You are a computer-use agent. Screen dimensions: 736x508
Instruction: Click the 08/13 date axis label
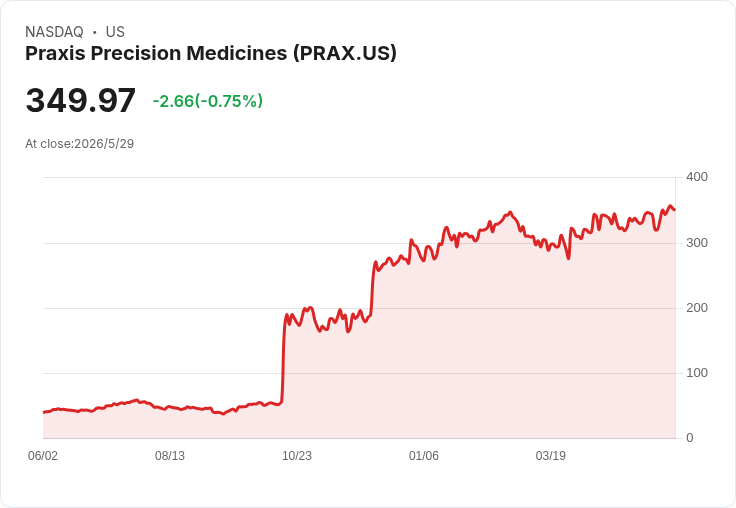point(170,455)
